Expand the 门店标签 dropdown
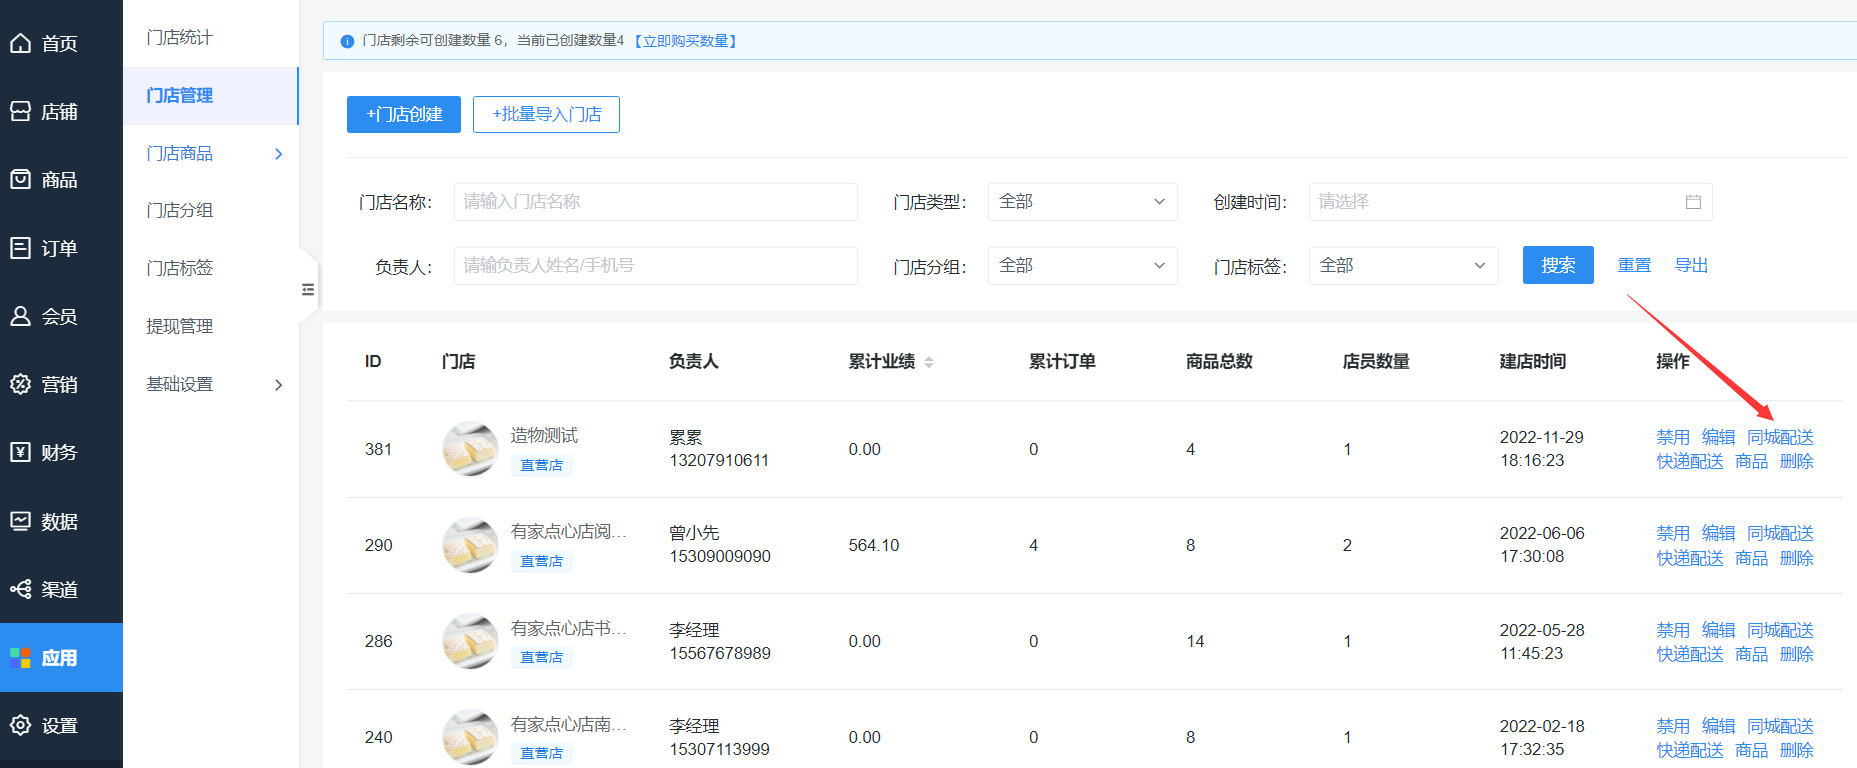The height and width of the screenshot is (768, 1857). (x=1402, y=266)
